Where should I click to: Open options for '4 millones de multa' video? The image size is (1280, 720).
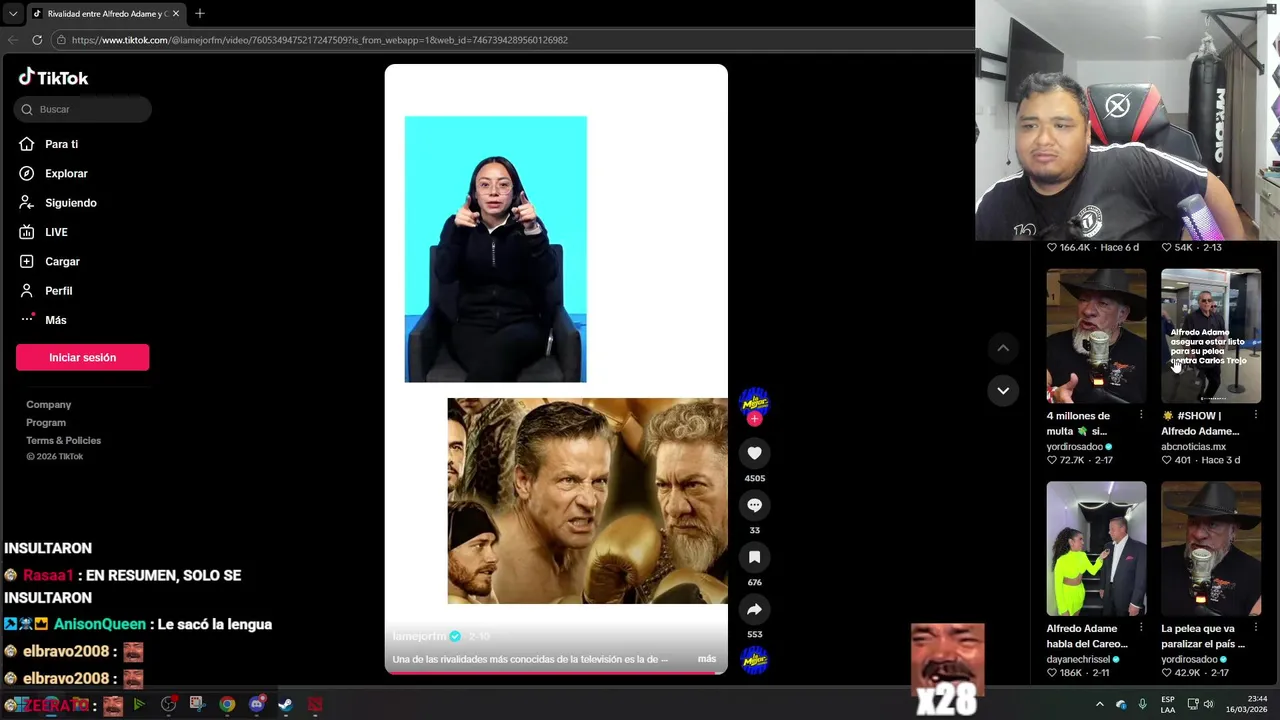(x=1141, y=415)
